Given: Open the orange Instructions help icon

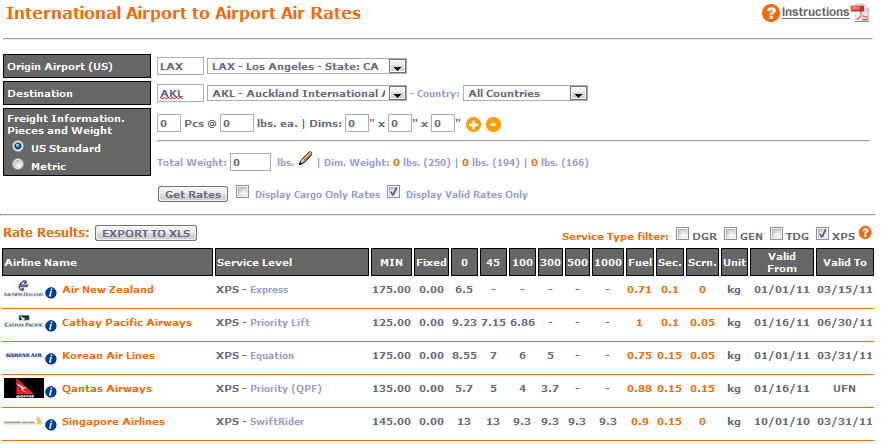Looking at the screenshot, I should click(771, 12).
